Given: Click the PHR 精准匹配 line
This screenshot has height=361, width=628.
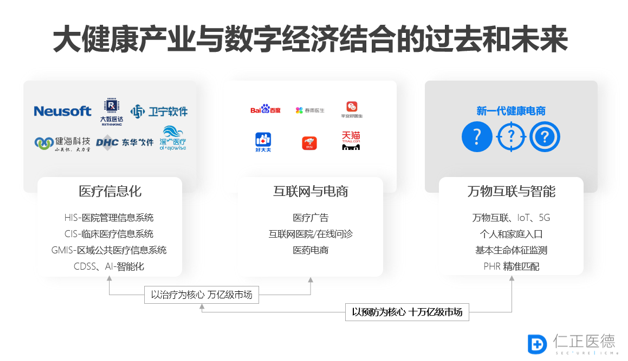Looking at the screenshot, I should pos(511,266).
